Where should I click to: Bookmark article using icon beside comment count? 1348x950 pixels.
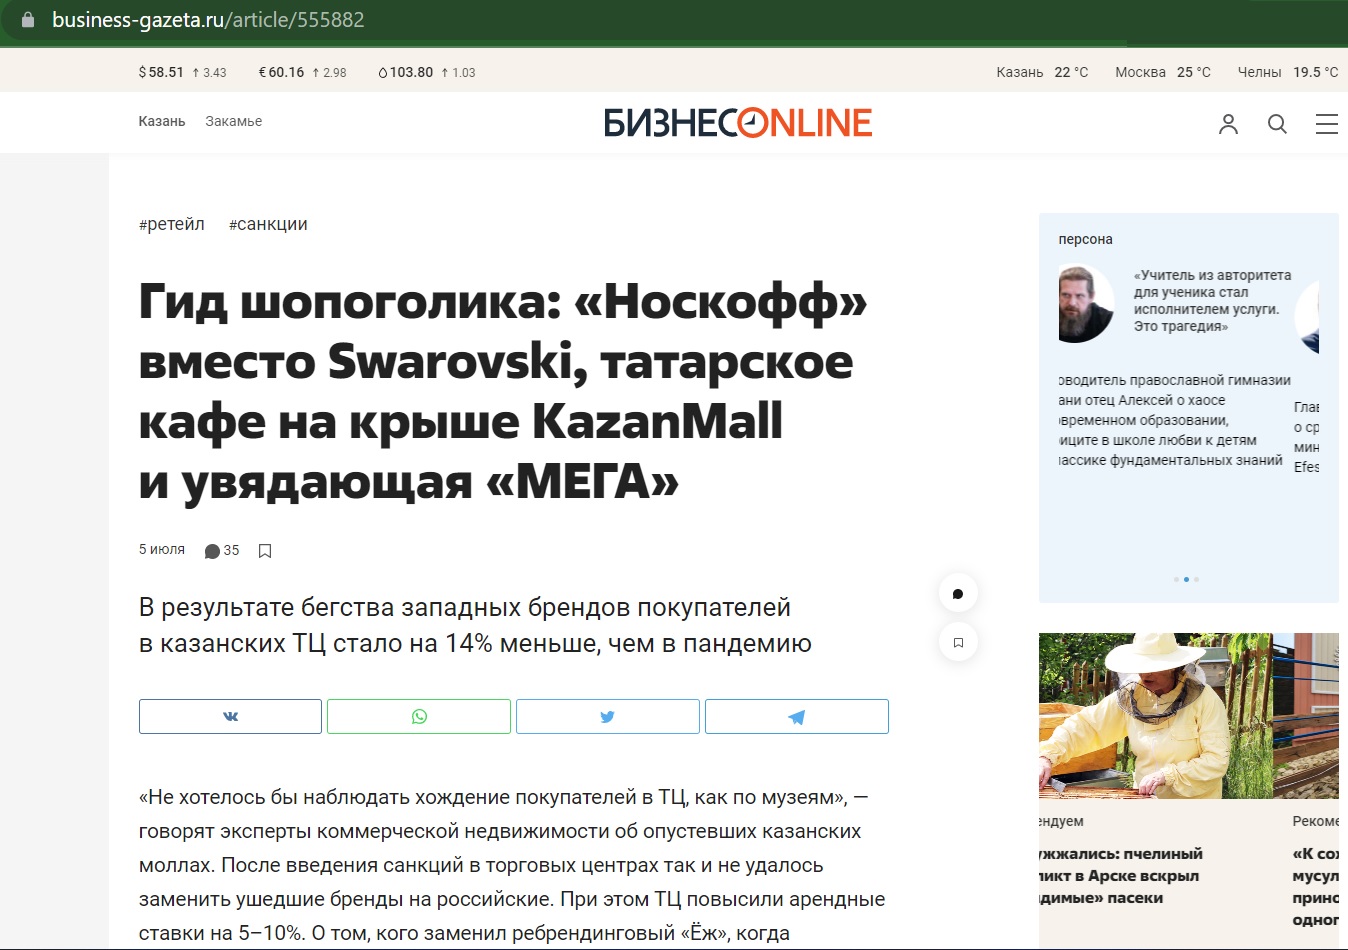265,551
